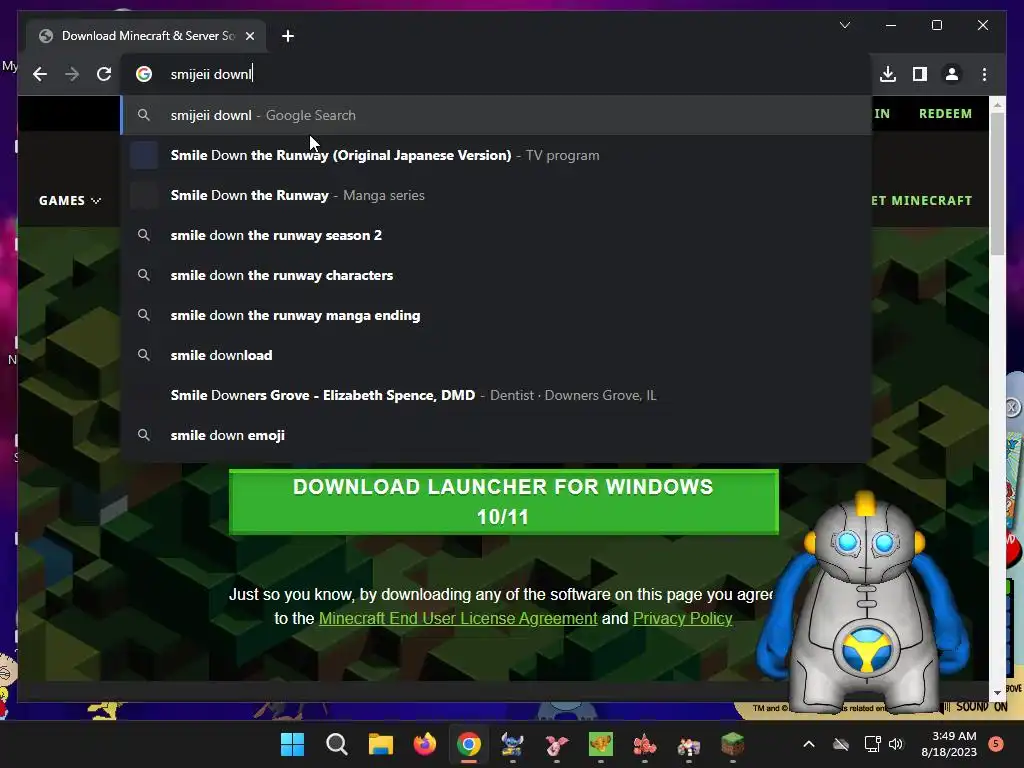Click the green-square lion taskbar icon
1024x768 pixels.
[601, 744]
